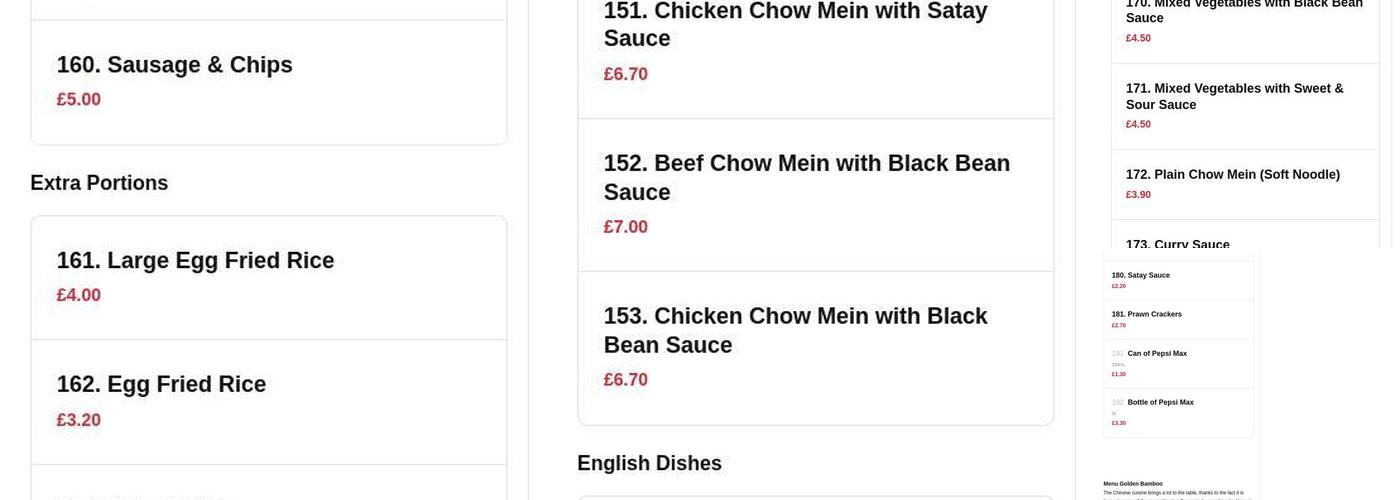Click 170. Mixed Vegetables with Black Bean

point(1244,11)
